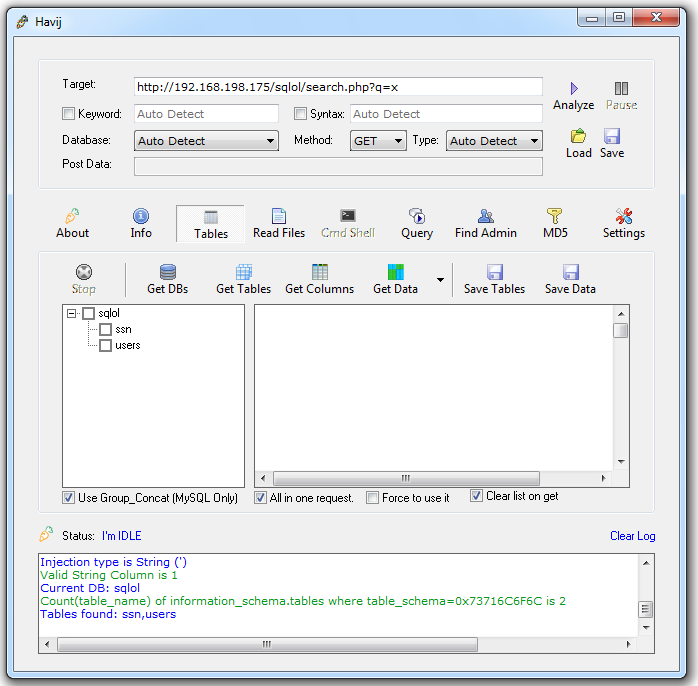Click the Stop button
Image resolution: width=698 pixels, height=686 pixels.
84,280
